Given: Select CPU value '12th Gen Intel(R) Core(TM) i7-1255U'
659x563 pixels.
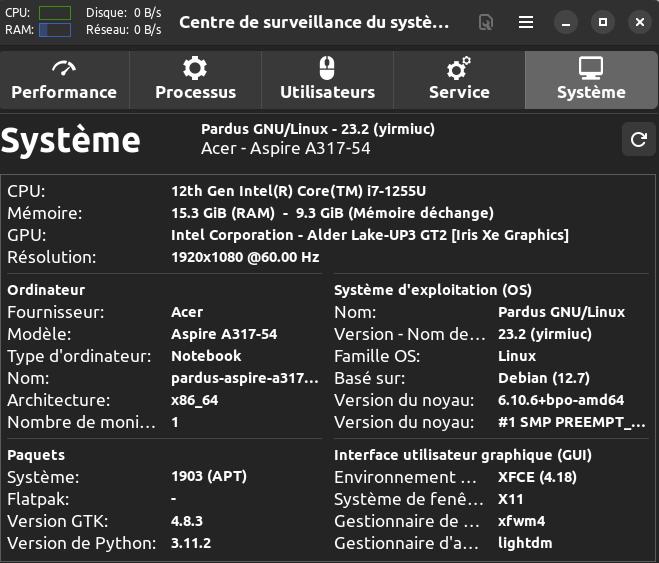Looking at the screenshot, I should 298,191.
